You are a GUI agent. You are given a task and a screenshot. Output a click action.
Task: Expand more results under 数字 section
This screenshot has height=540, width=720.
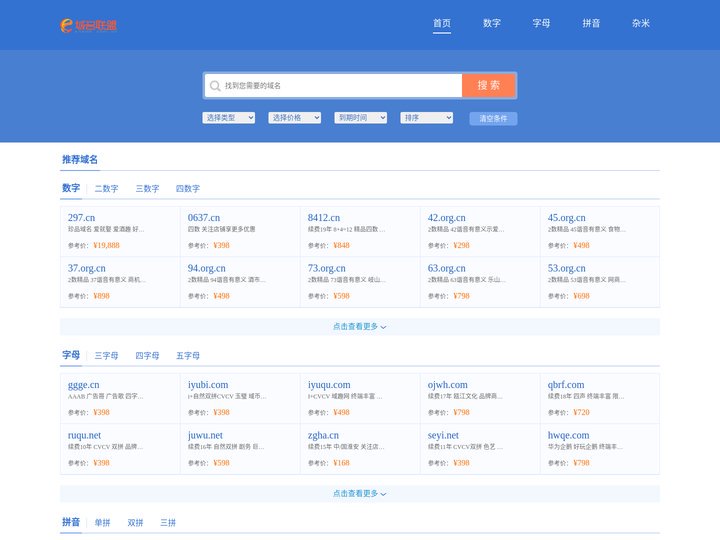(x=360, y=326)
